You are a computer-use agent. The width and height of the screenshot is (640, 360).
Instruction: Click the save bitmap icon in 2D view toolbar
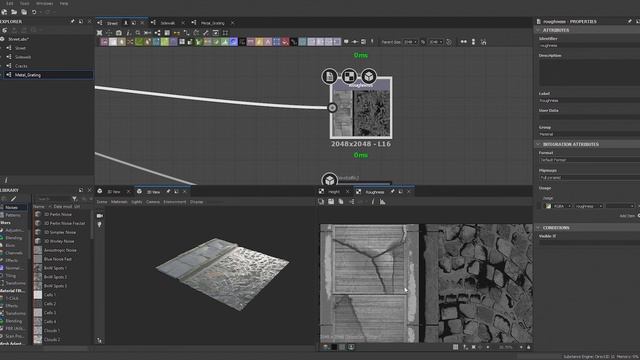[331, 202]
